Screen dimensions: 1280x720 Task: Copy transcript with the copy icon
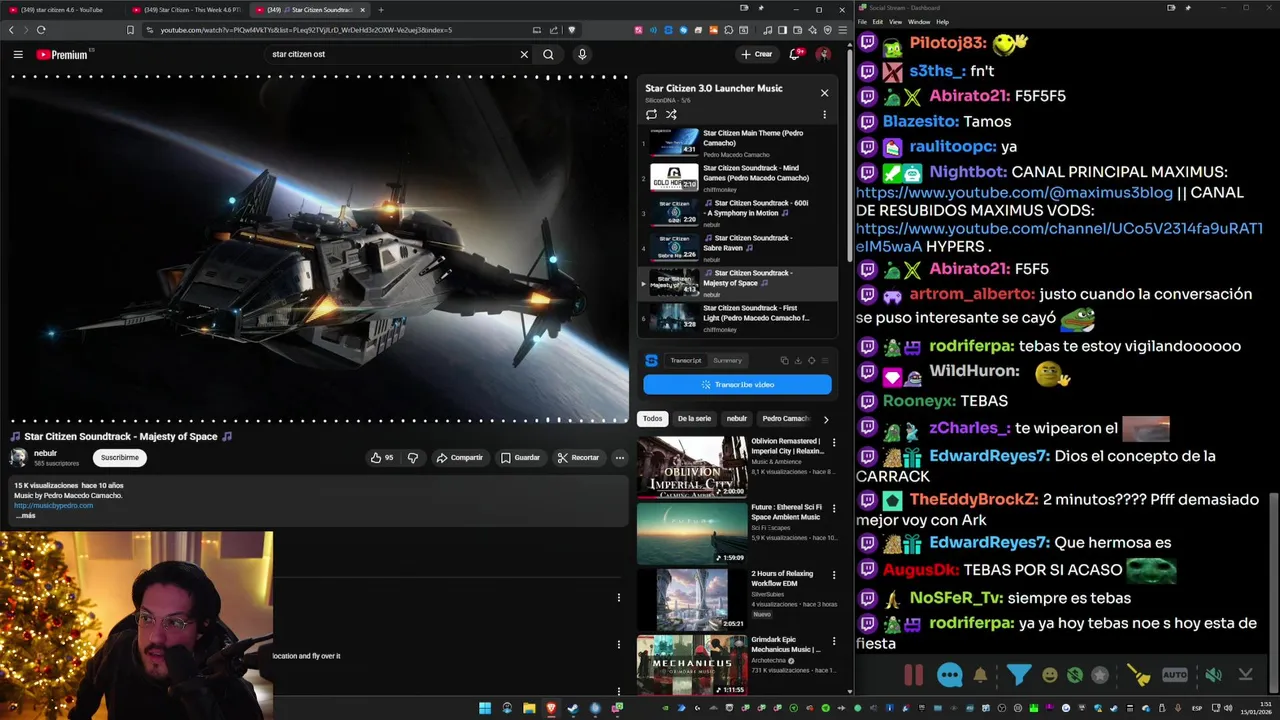click(x=784, y=360)
